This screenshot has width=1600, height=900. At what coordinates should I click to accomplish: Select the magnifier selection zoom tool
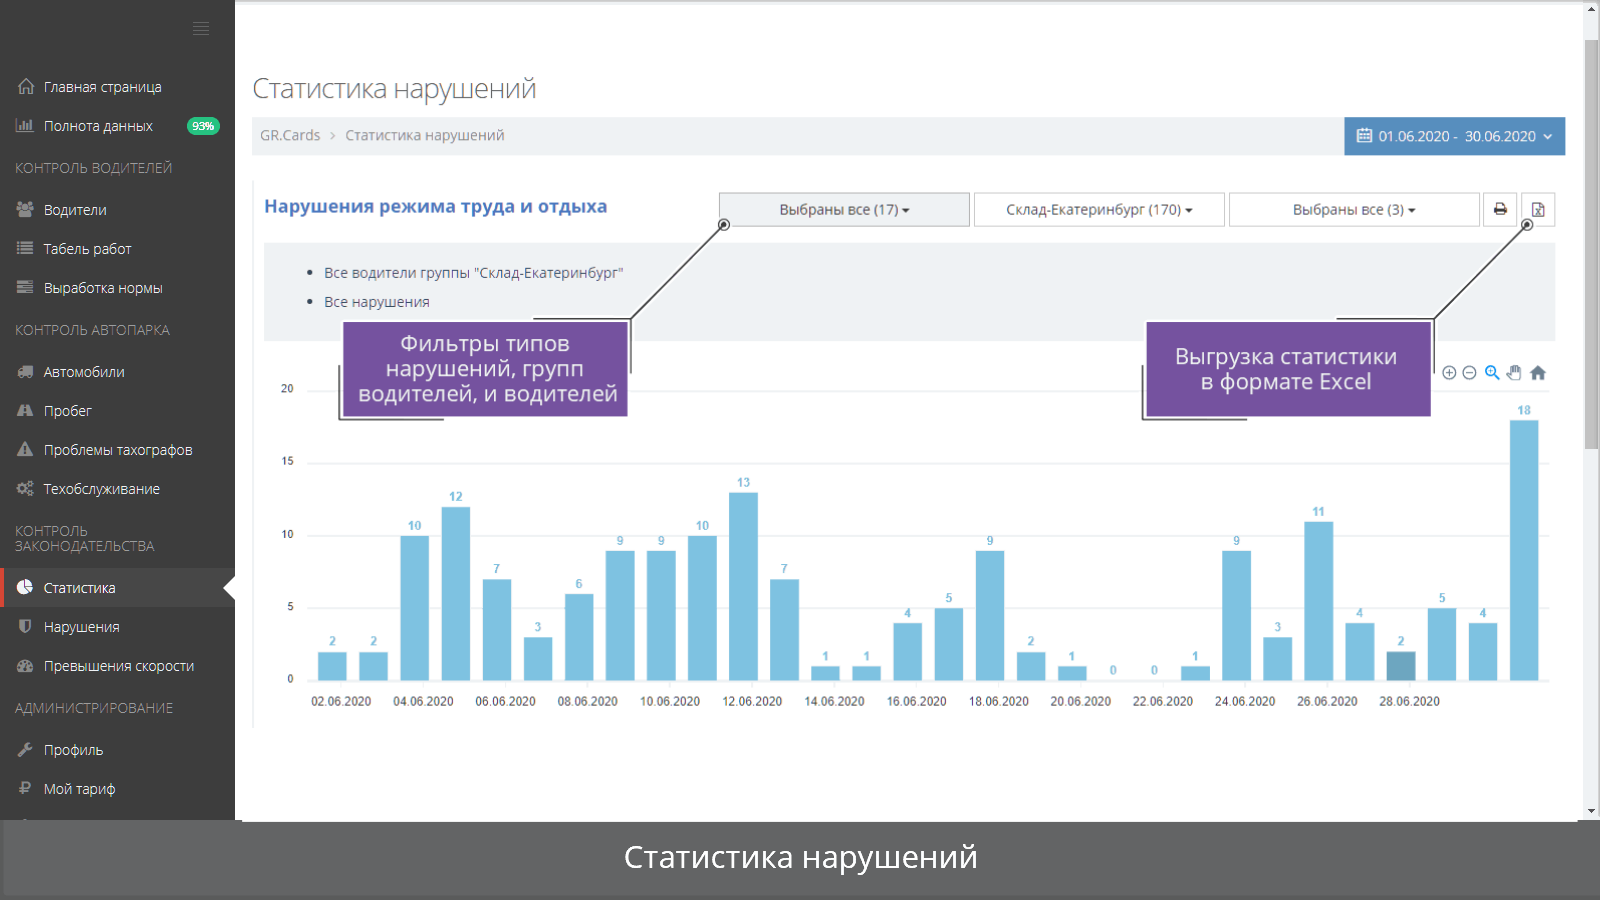(x=1492, y=373)
